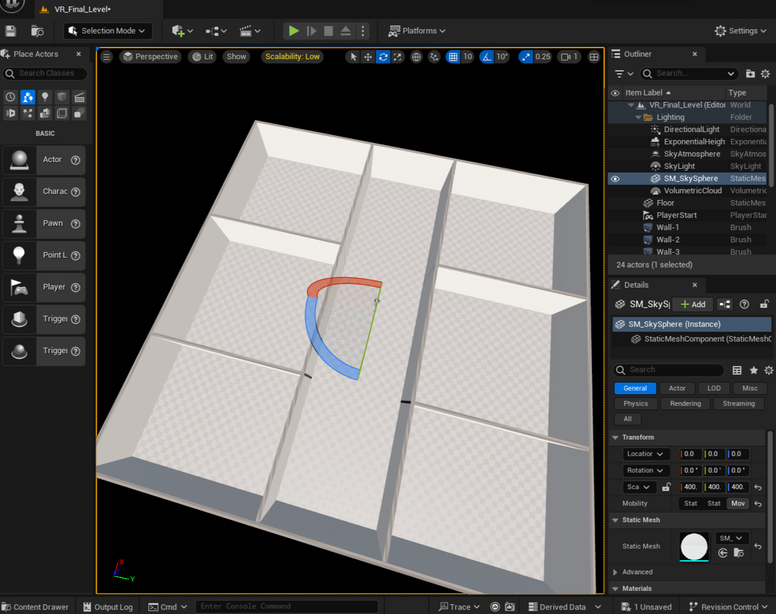The image size is (776, 614).
Task: Select the Pawn item in Place Actors
Action: pyautogui.click(x=44, y=223)
